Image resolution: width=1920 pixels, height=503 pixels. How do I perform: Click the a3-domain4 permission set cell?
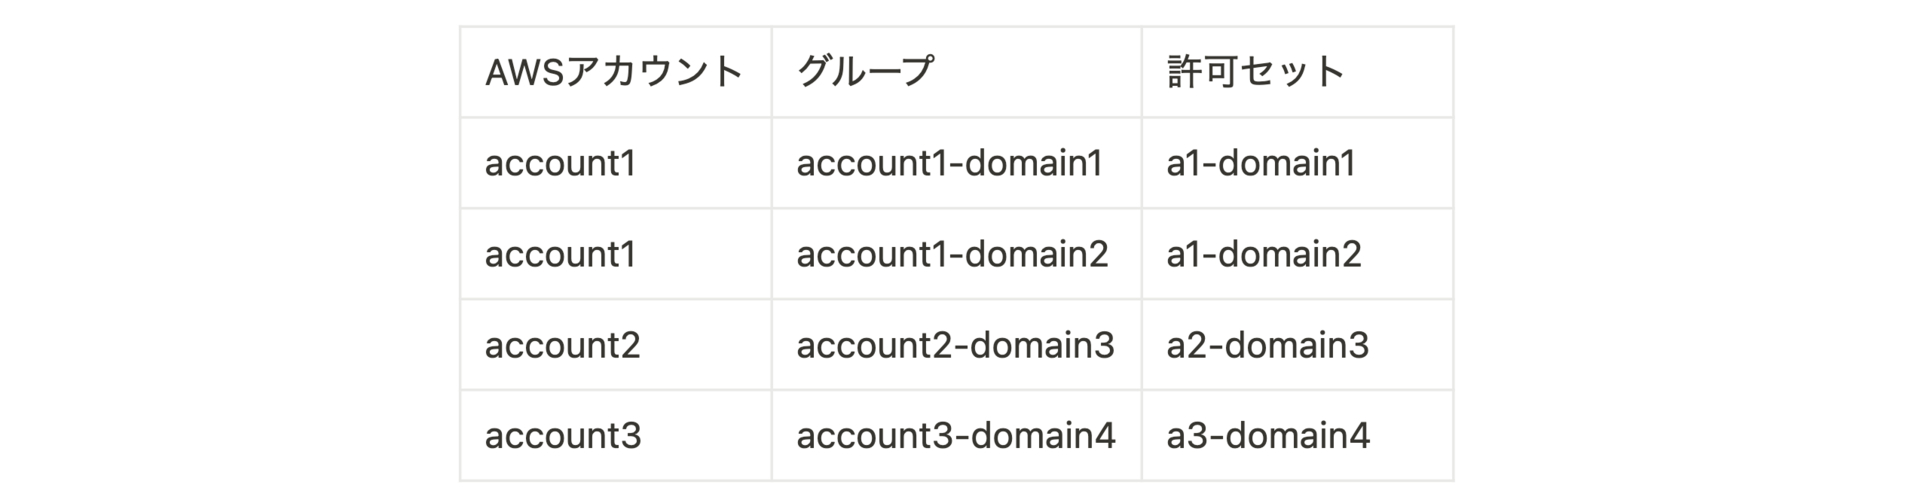(x=1297, y=435)
